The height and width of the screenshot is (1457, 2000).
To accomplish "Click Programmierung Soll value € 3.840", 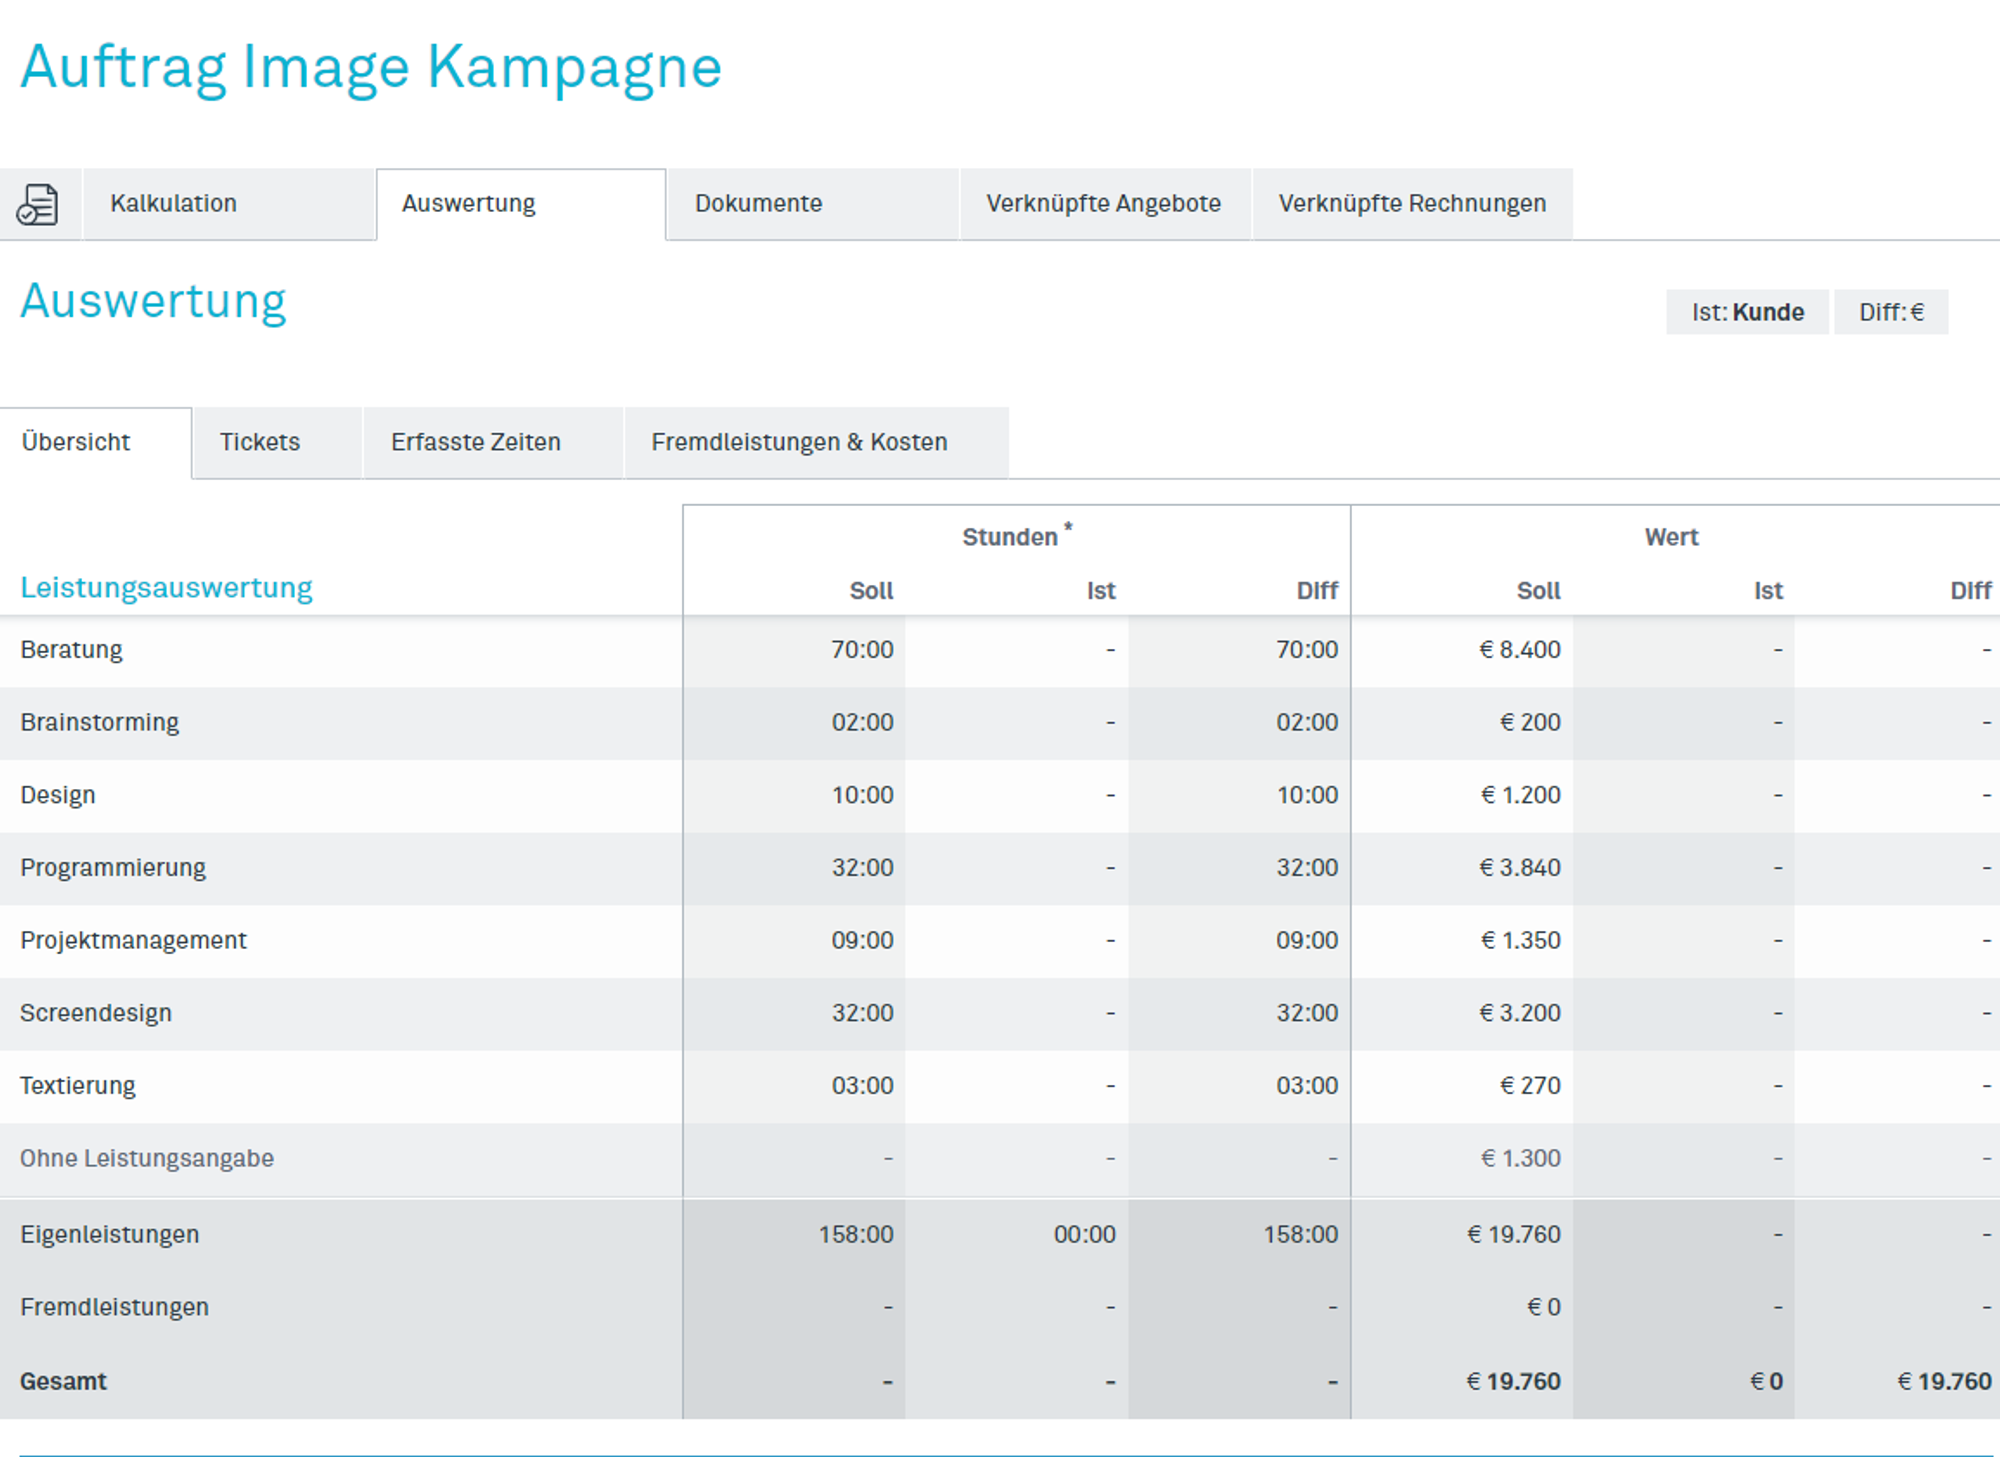I will [x=1520, y=868].
